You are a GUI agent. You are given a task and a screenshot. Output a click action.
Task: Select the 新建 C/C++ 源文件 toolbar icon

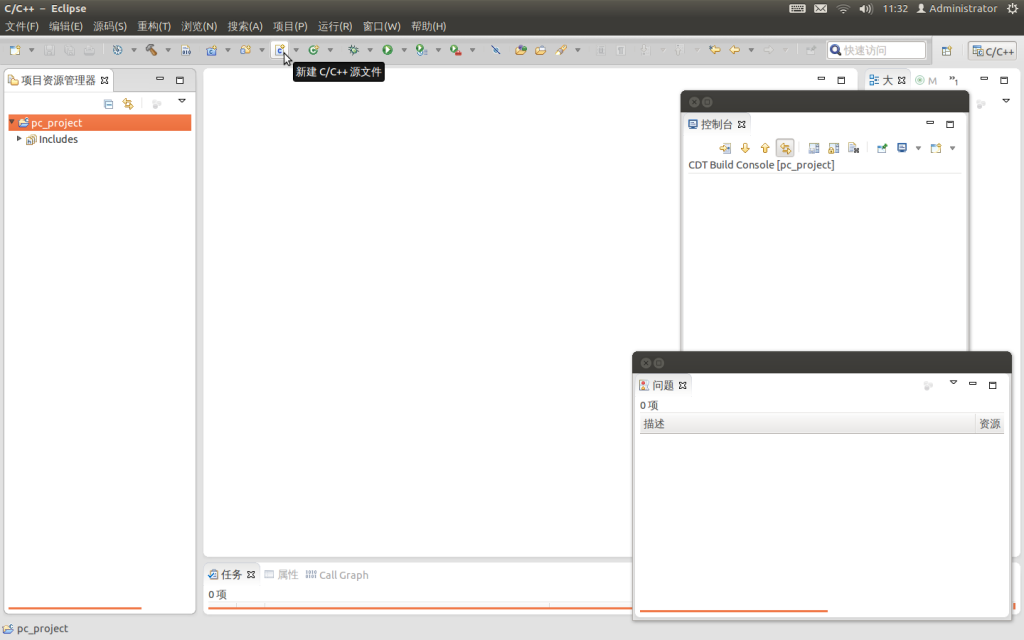tap(281, 49)
